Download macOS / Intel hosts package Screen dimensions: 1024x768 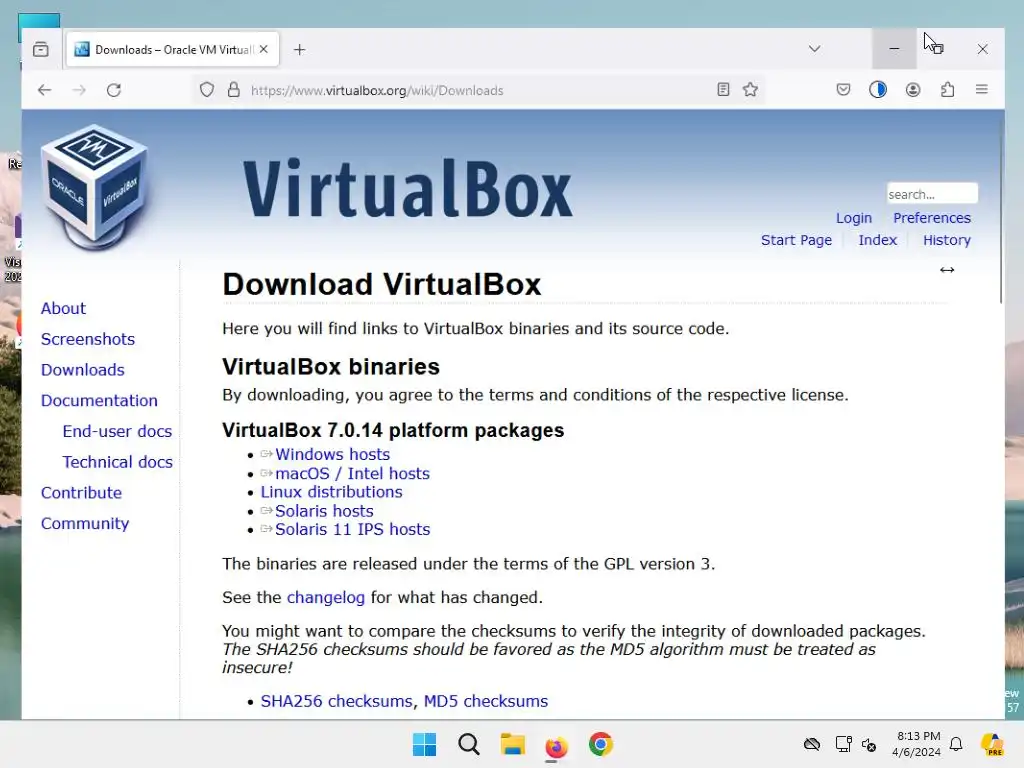(352, 473)
